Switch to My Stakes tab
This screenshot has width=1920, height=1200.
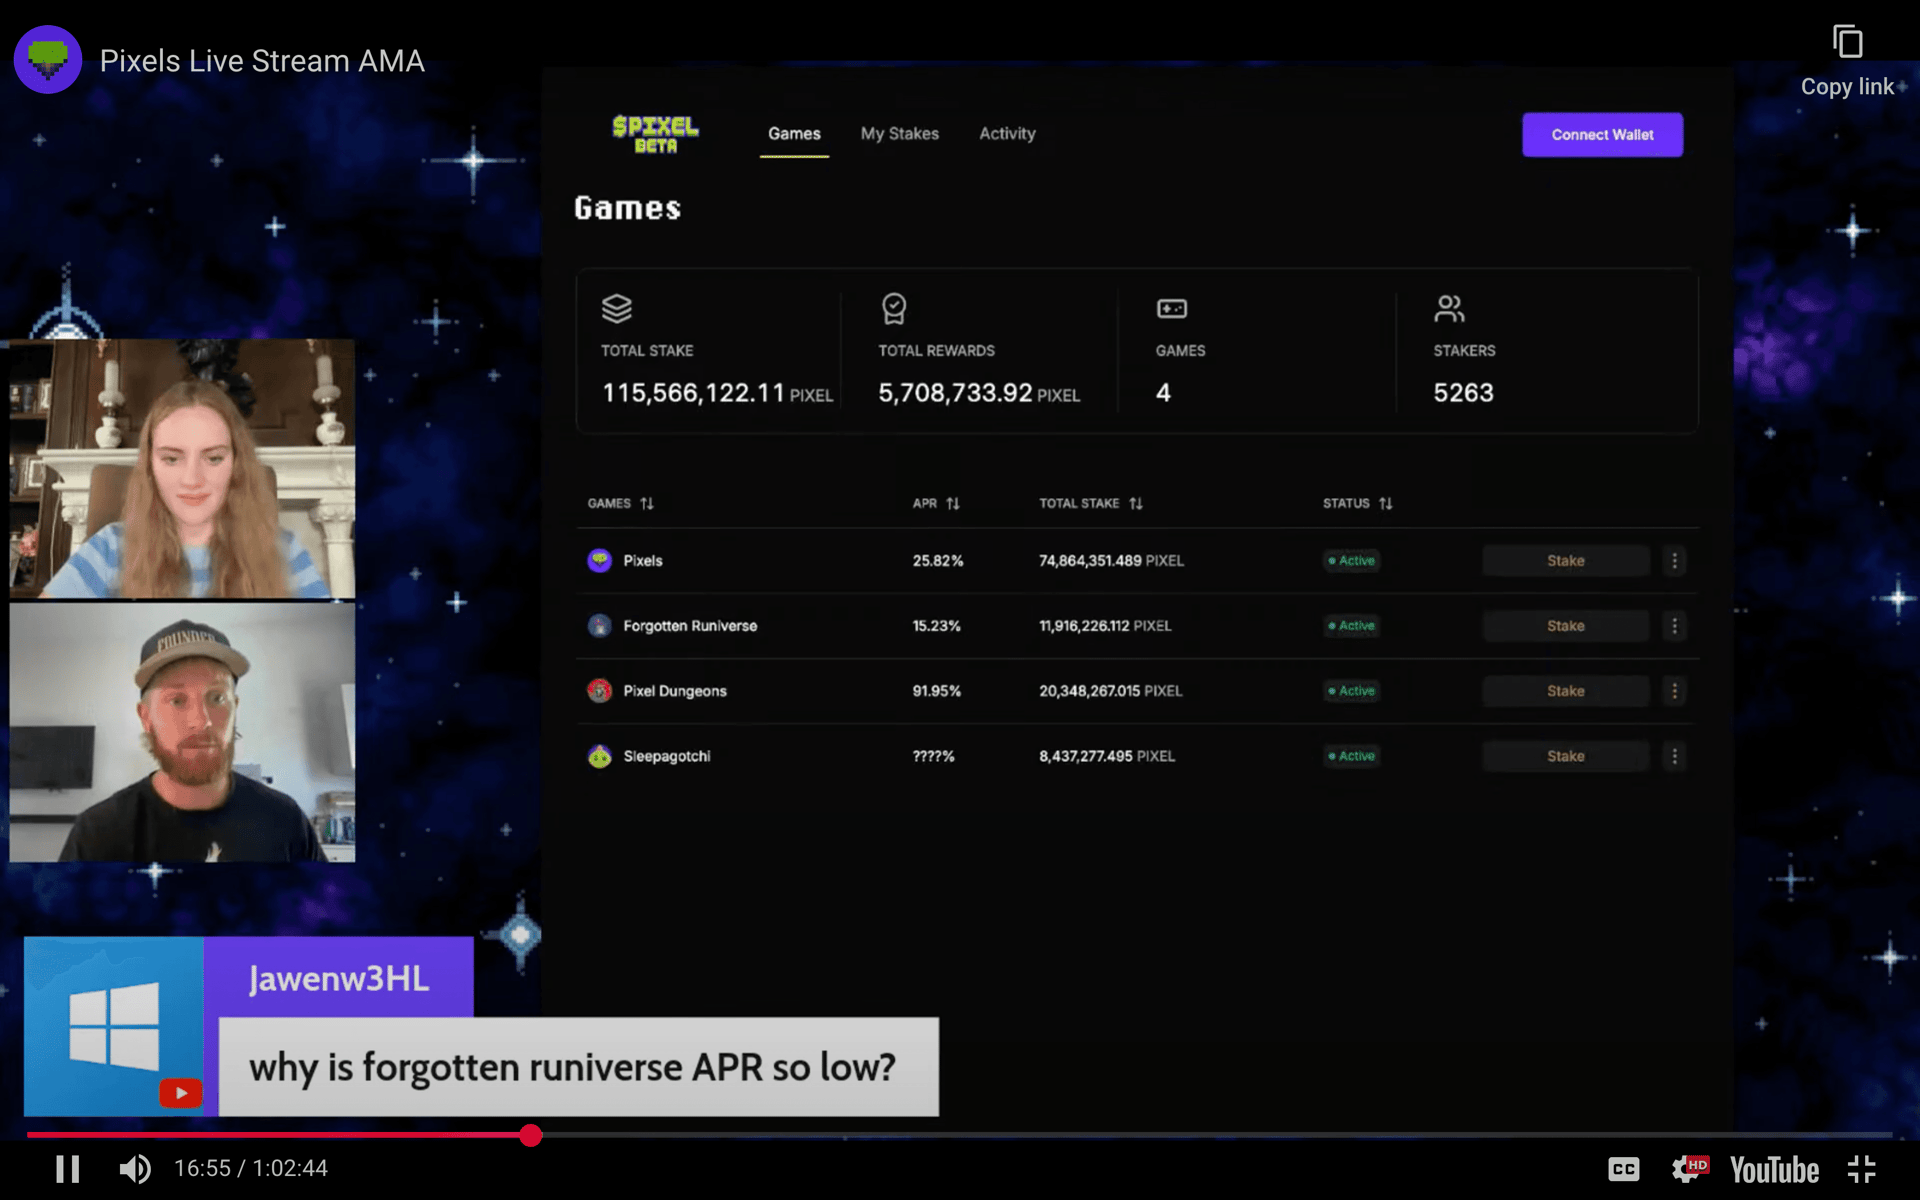(899, 134)
